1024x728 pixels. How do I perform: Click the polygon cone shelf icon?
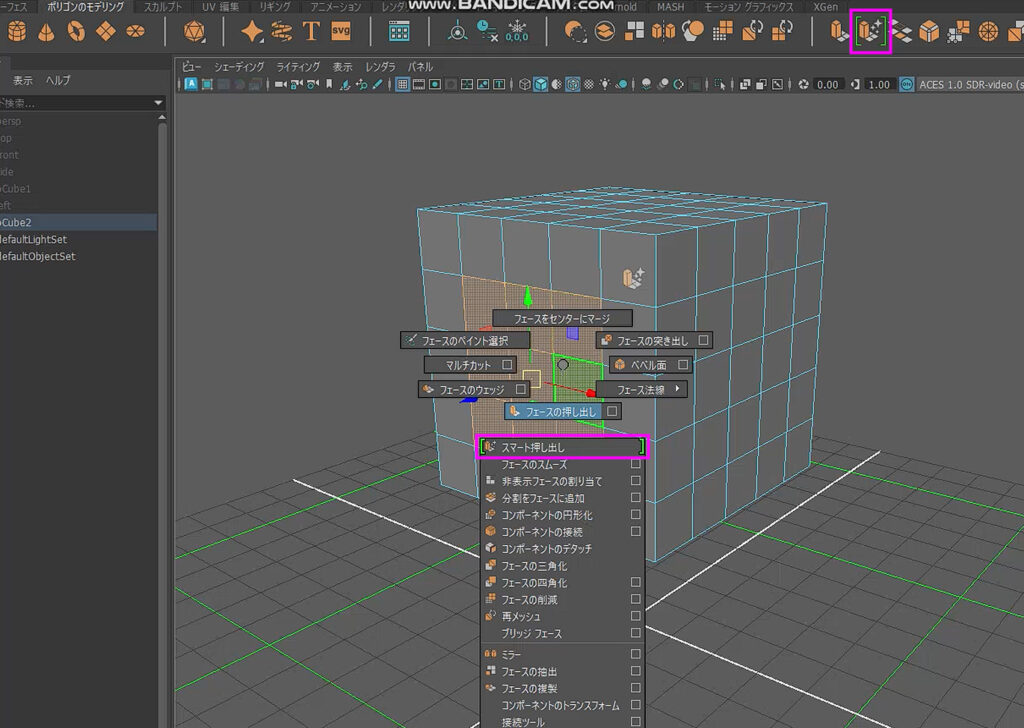coord(46,31)
